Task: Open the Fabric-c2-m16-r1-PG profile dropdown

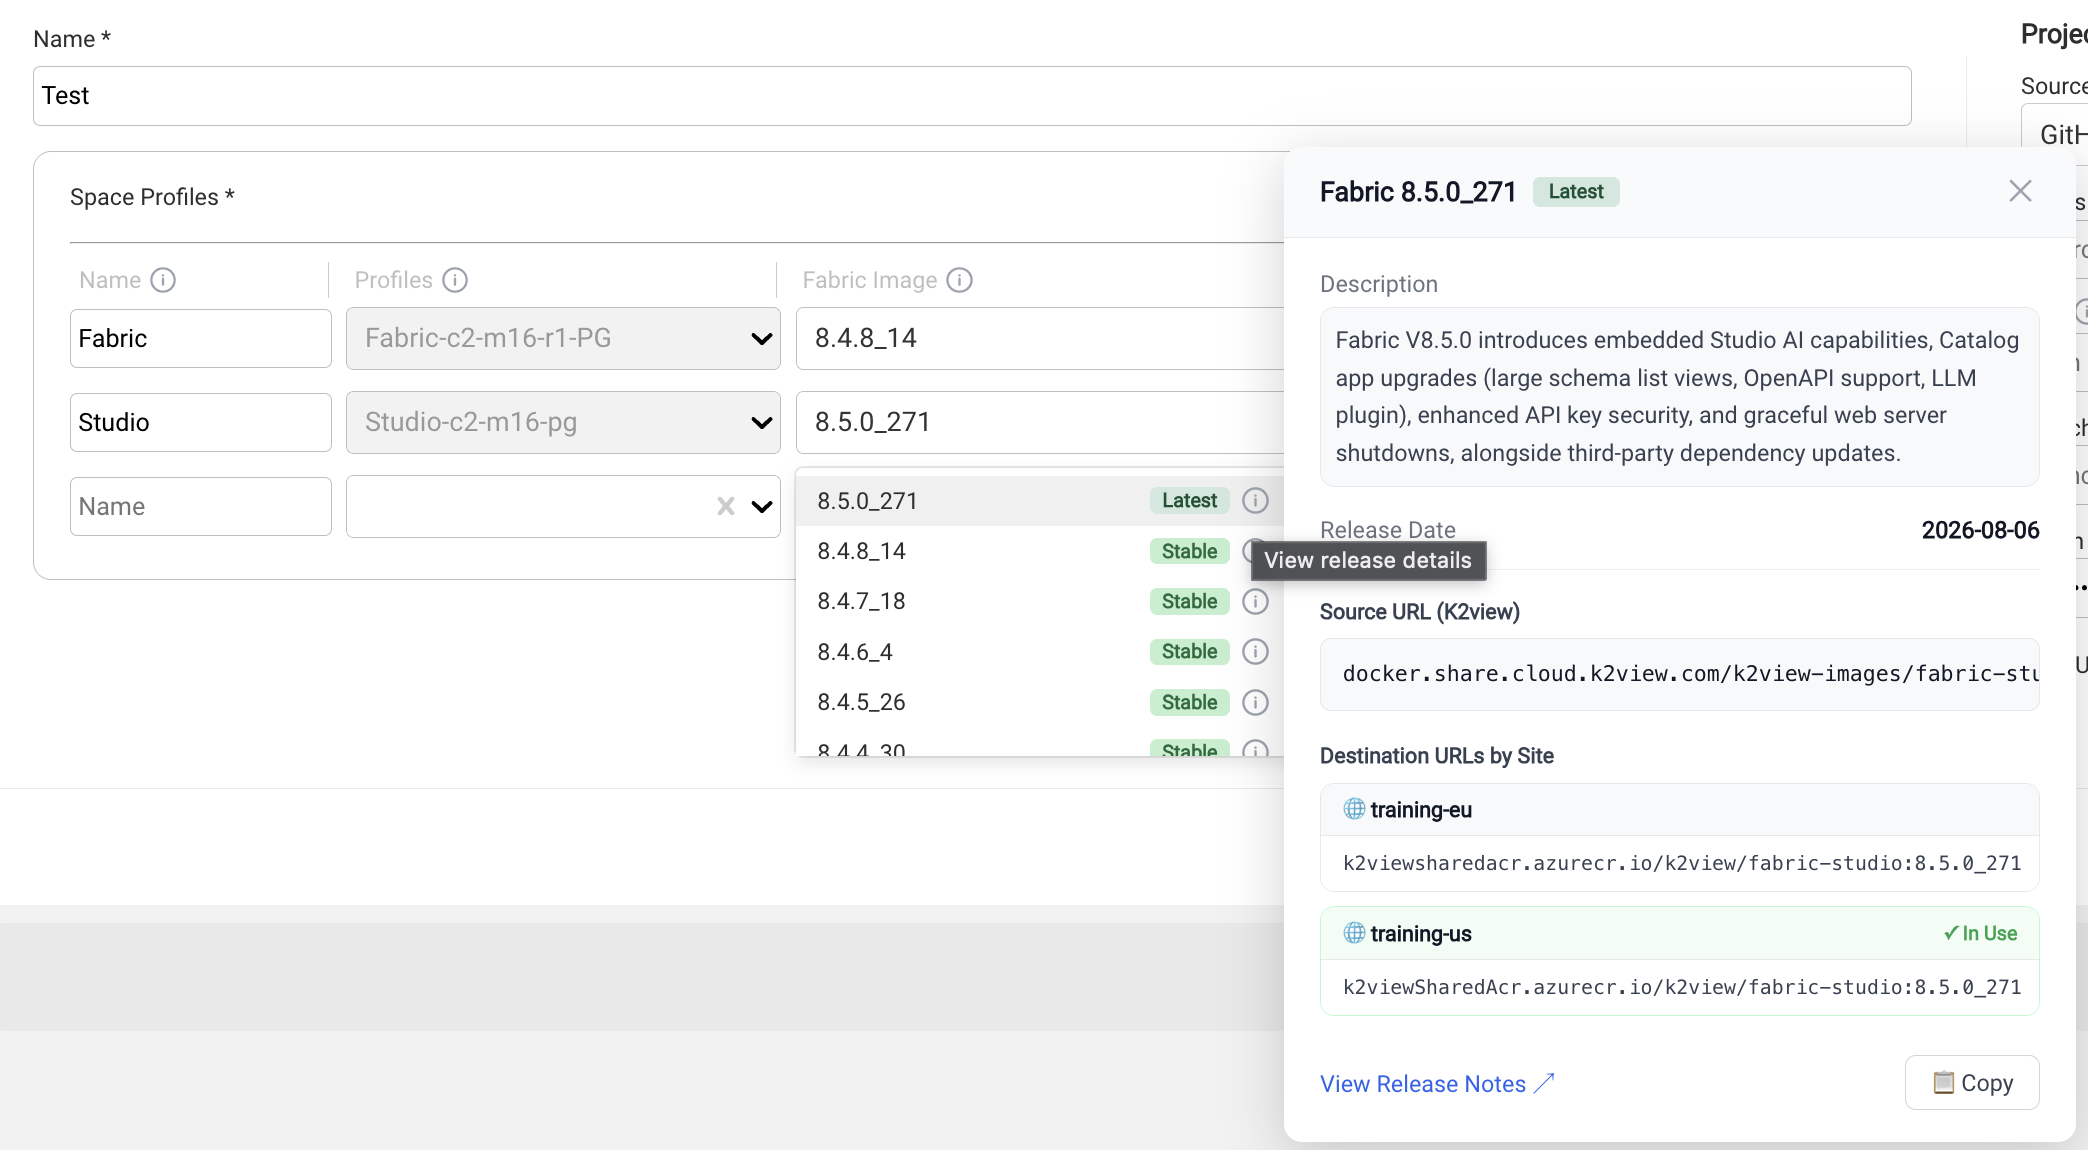Action: 563,338
